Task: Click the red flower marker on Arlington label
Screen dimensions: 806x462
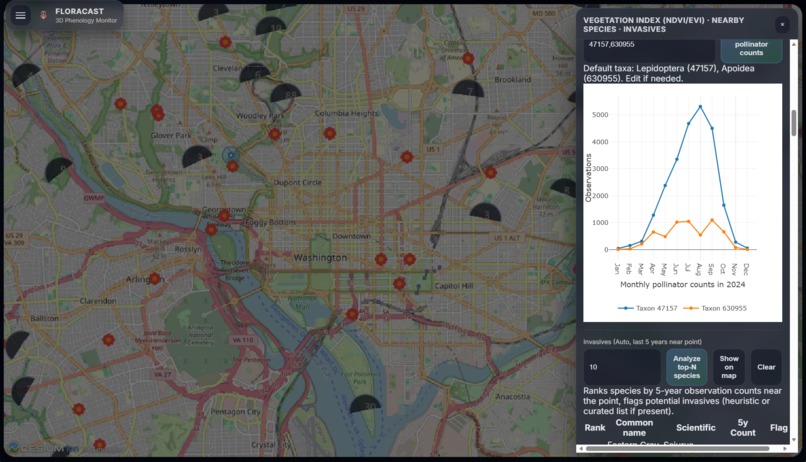Action: coord(155,279)
